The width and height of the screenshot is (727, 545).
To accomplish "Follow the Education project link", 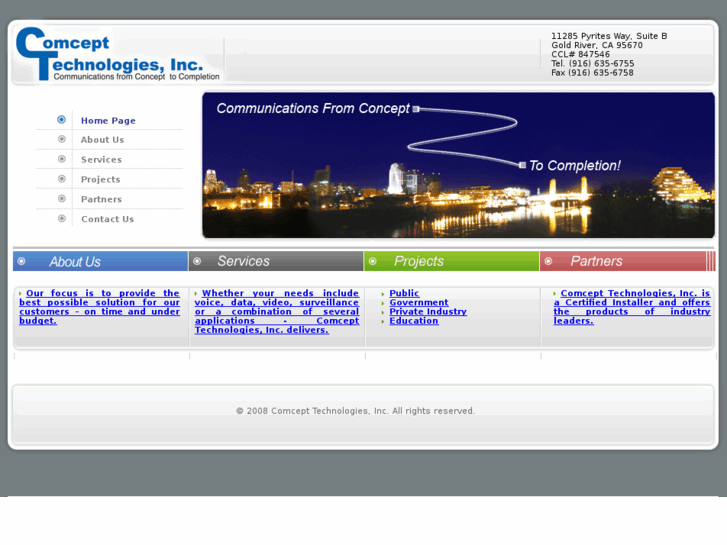I will [x=414, y=321].
